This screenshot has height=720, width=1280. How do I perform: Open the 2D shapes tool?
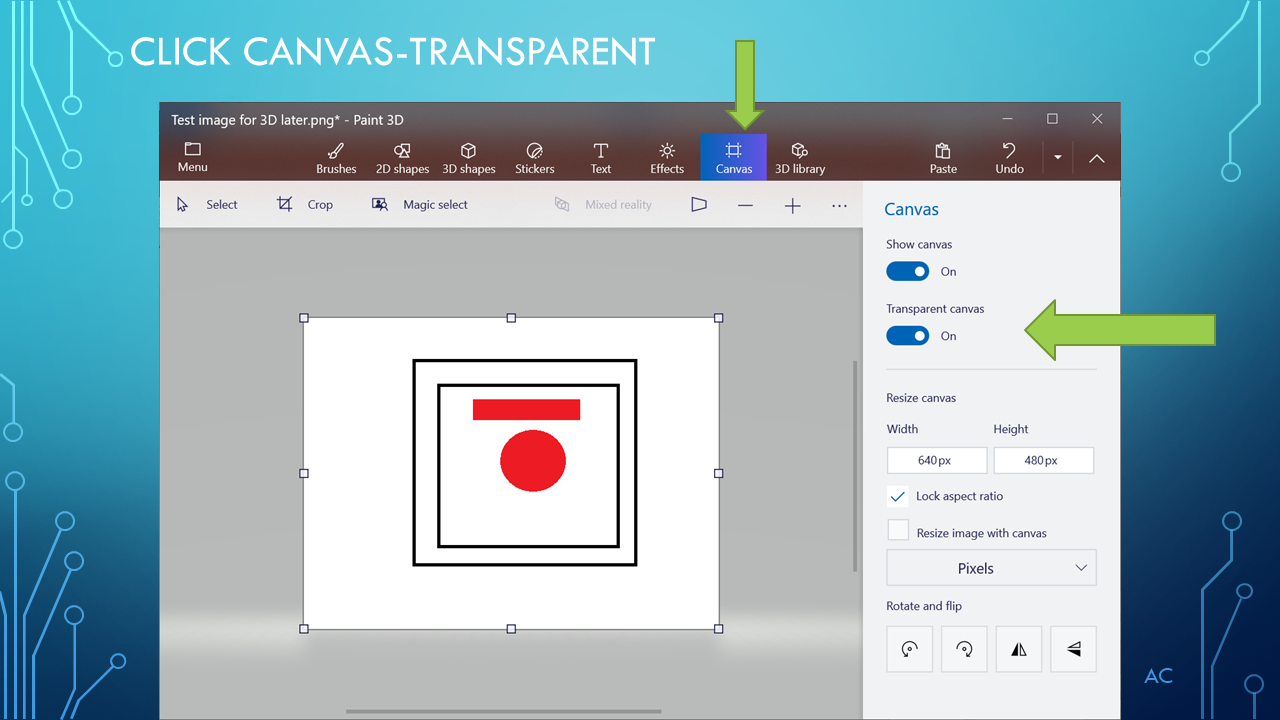tap(402, 157)
